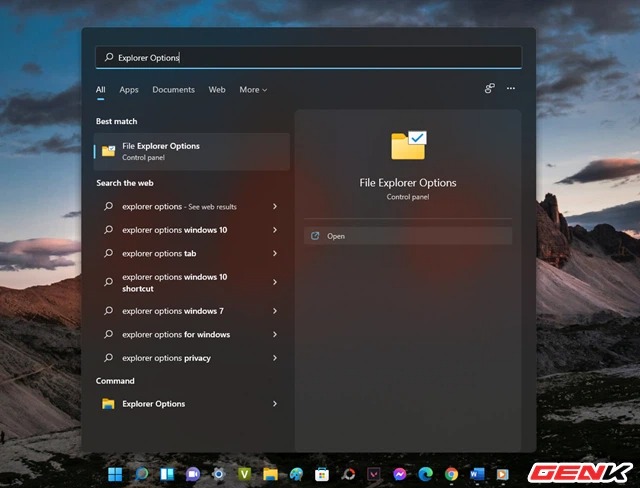The width and height of the screenshot is (640, 488).
Task: Expand the More filter dropdown
Action: pos(253,90)
